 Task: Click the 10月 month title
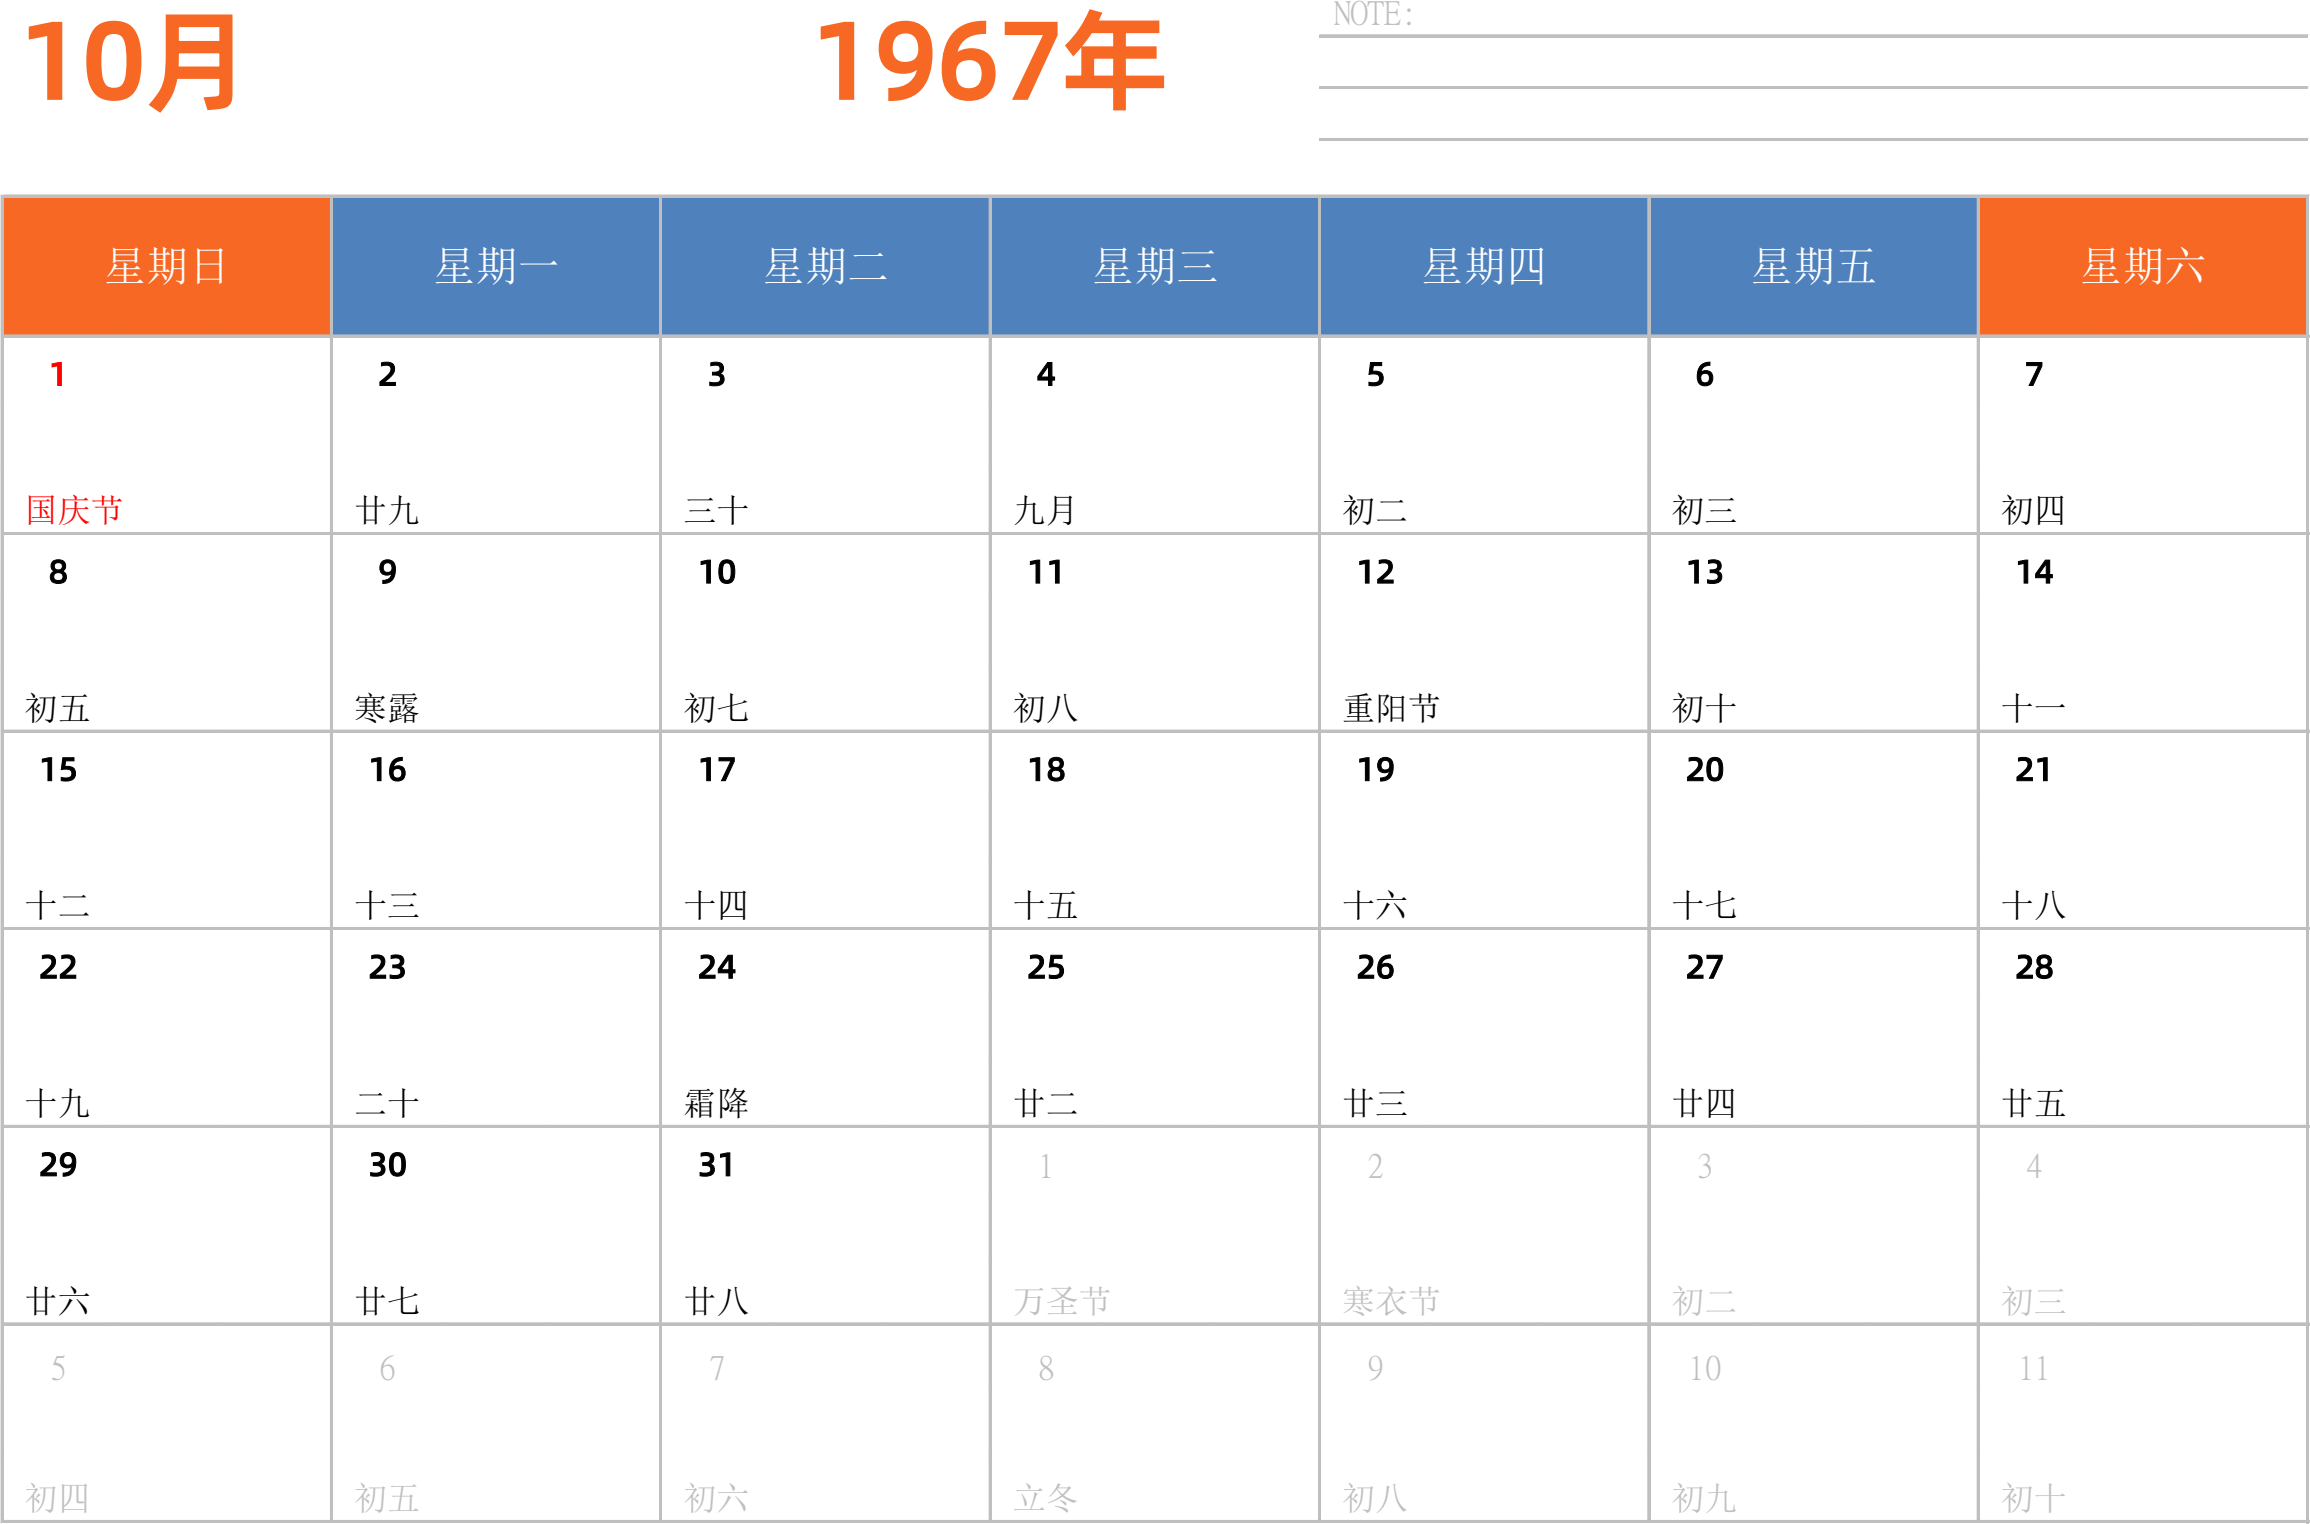point(130,63)
